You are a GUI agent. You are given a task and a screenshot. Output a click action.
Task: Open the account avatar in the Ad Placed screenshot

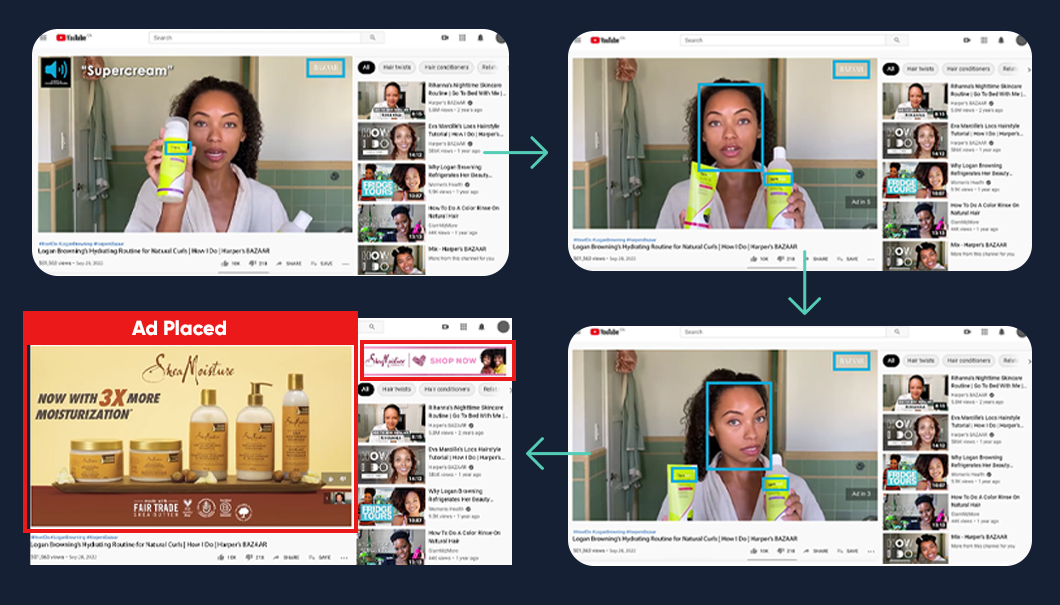502,327
